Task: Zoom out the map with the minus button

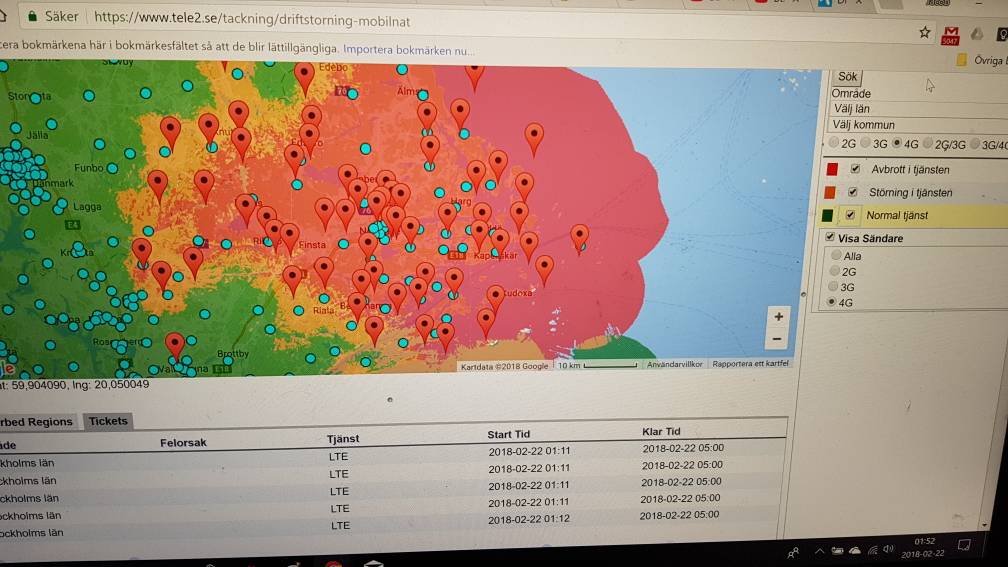Action: tap(777, 338)
